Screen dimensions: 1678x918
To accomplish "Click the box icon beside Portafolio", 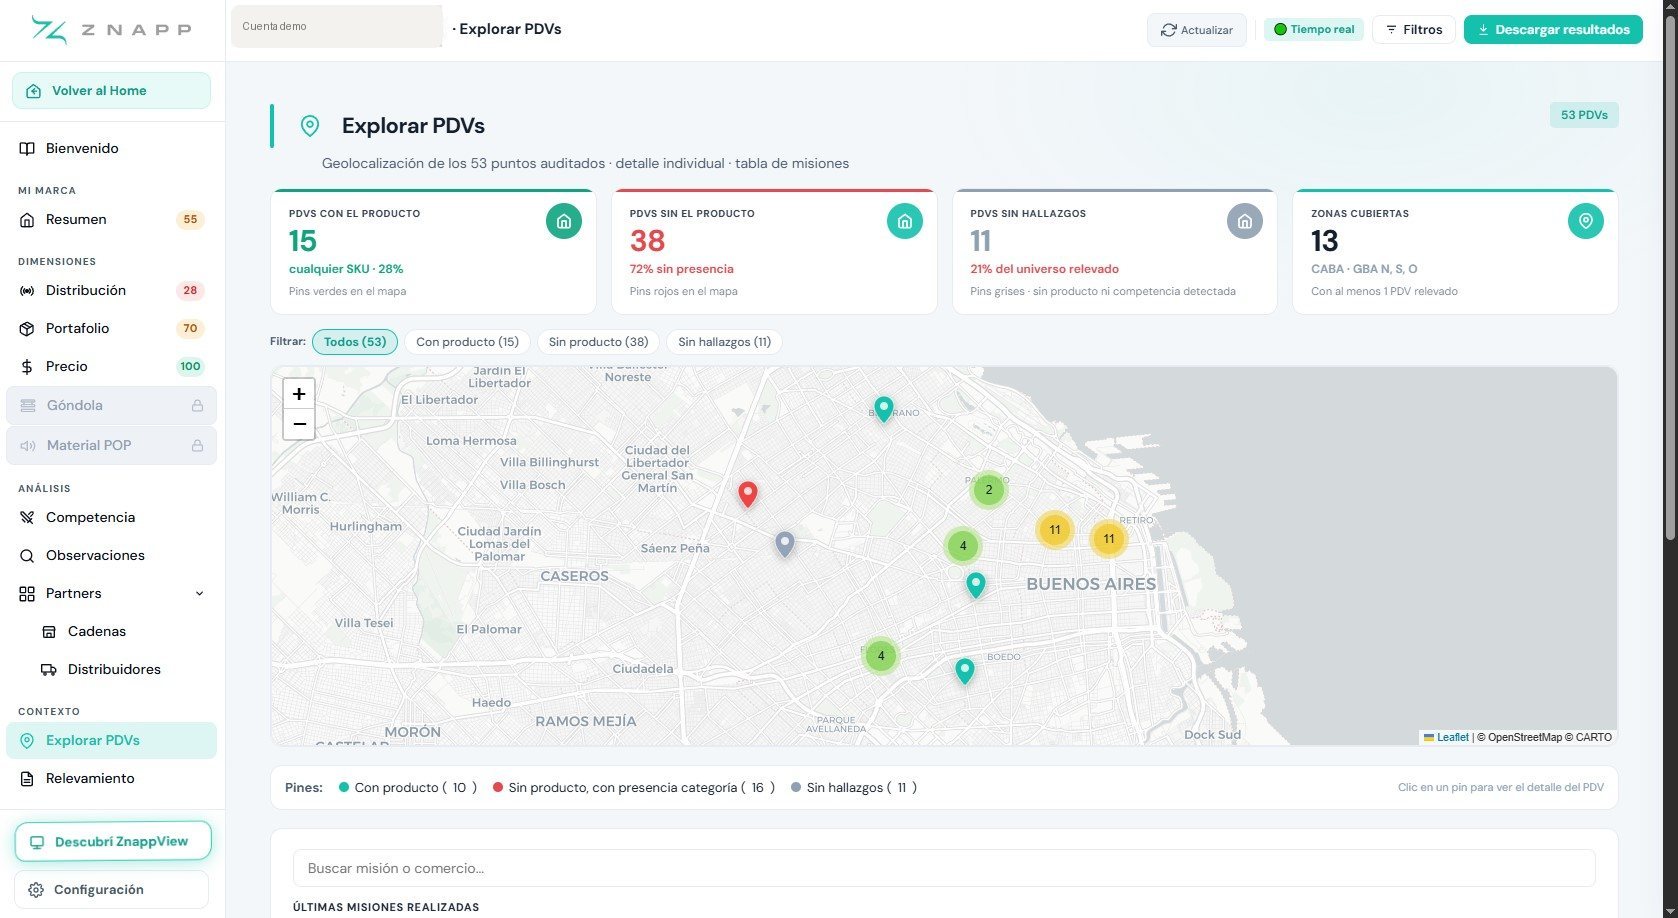I will pos(27,328).
